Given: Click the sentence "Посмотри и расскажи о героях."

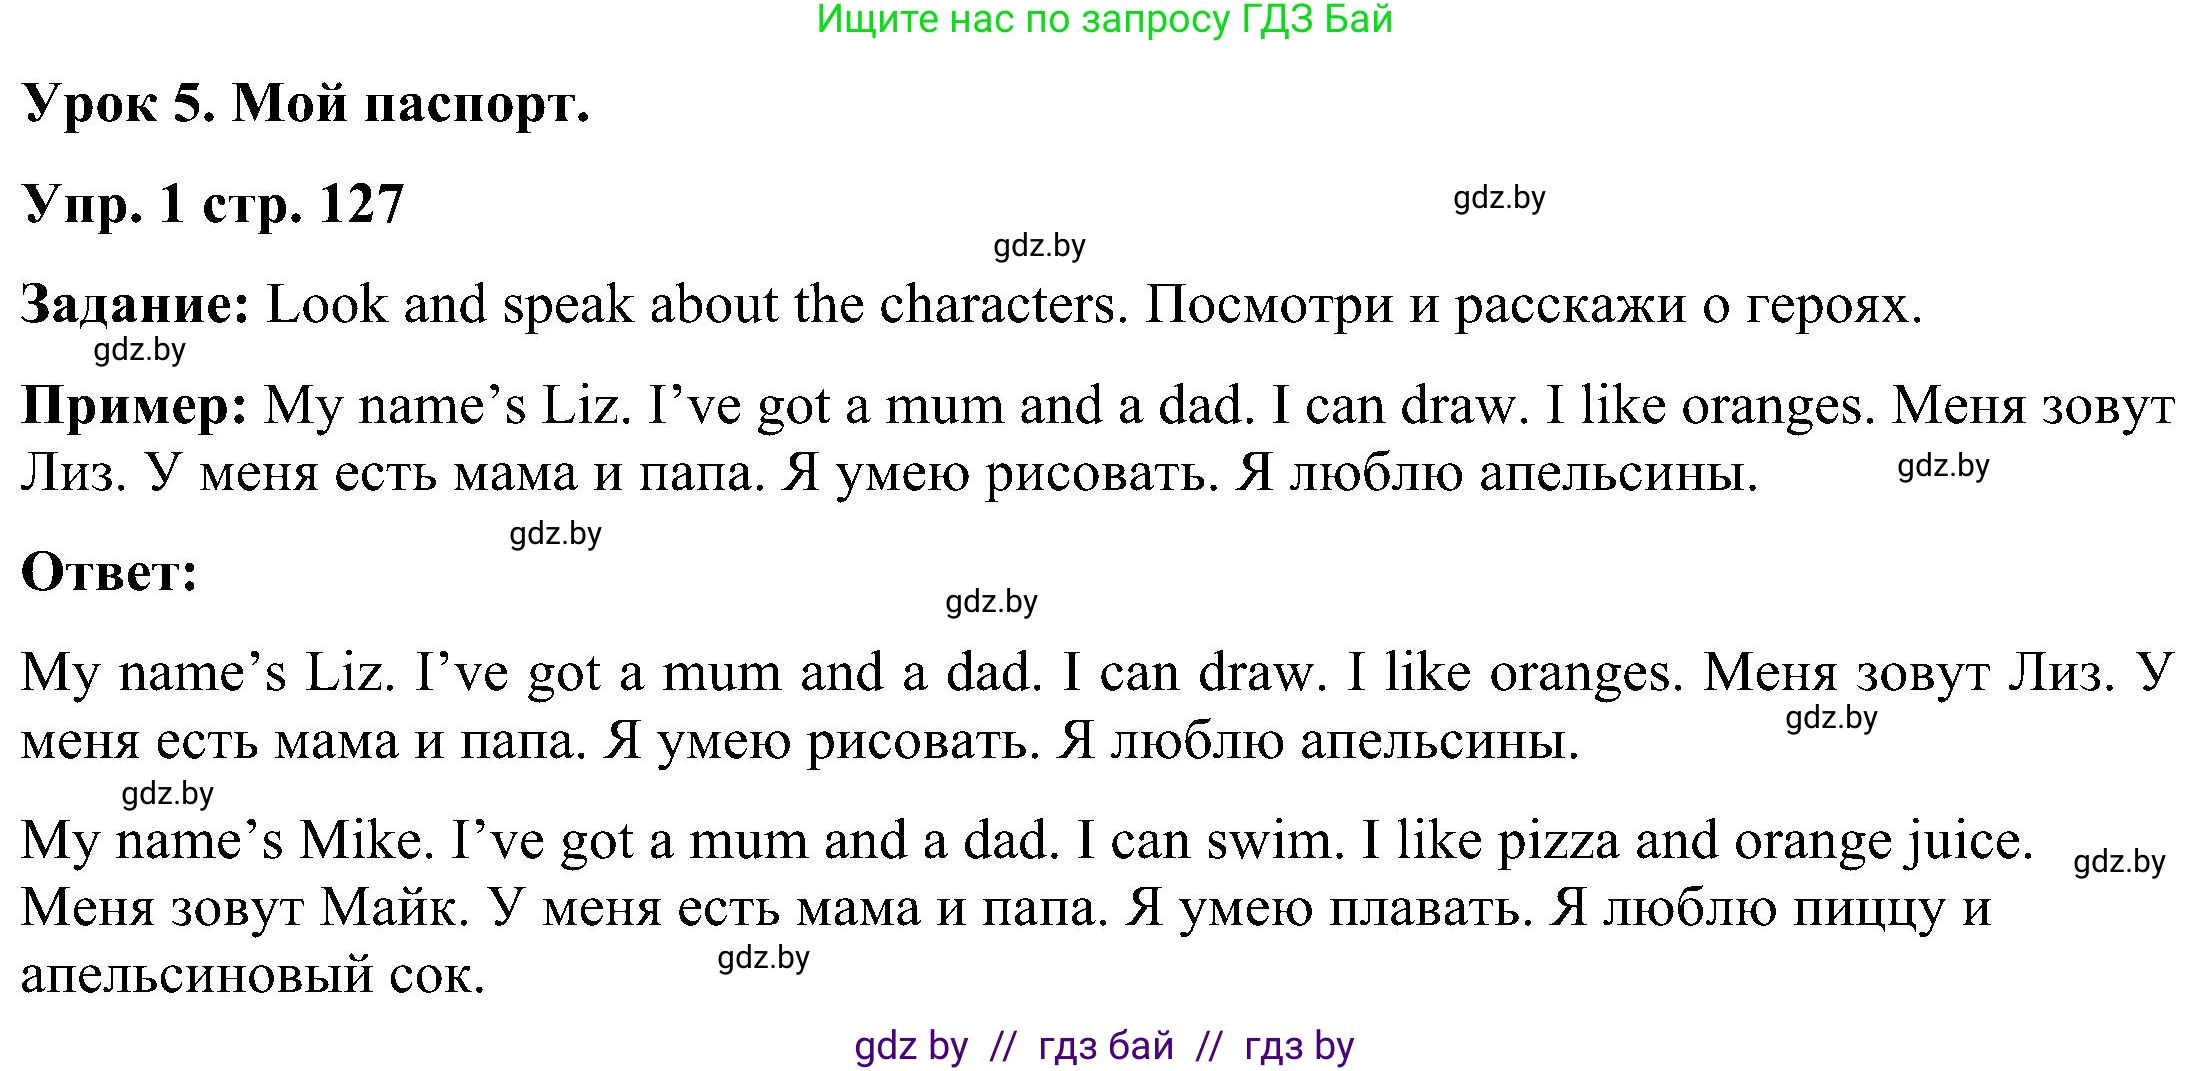Looking at the screenshot, I should pyautogui.click(x=1533, y=304).
